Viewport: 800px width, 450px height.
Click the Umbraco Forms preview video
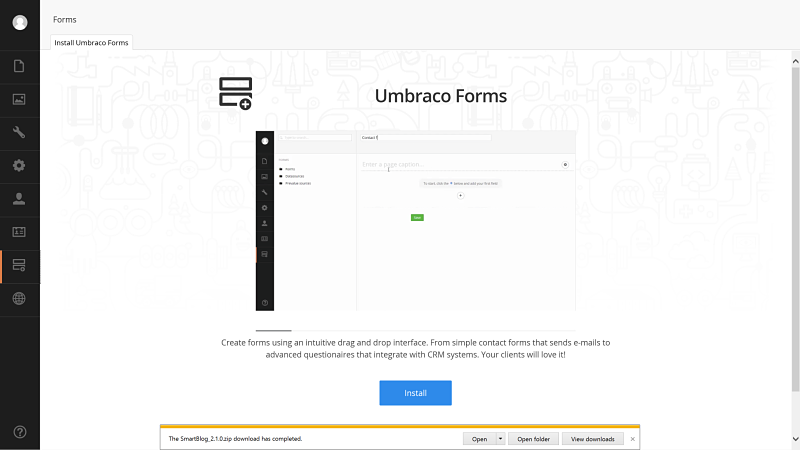pyautogui.click(x=415, y=220)
